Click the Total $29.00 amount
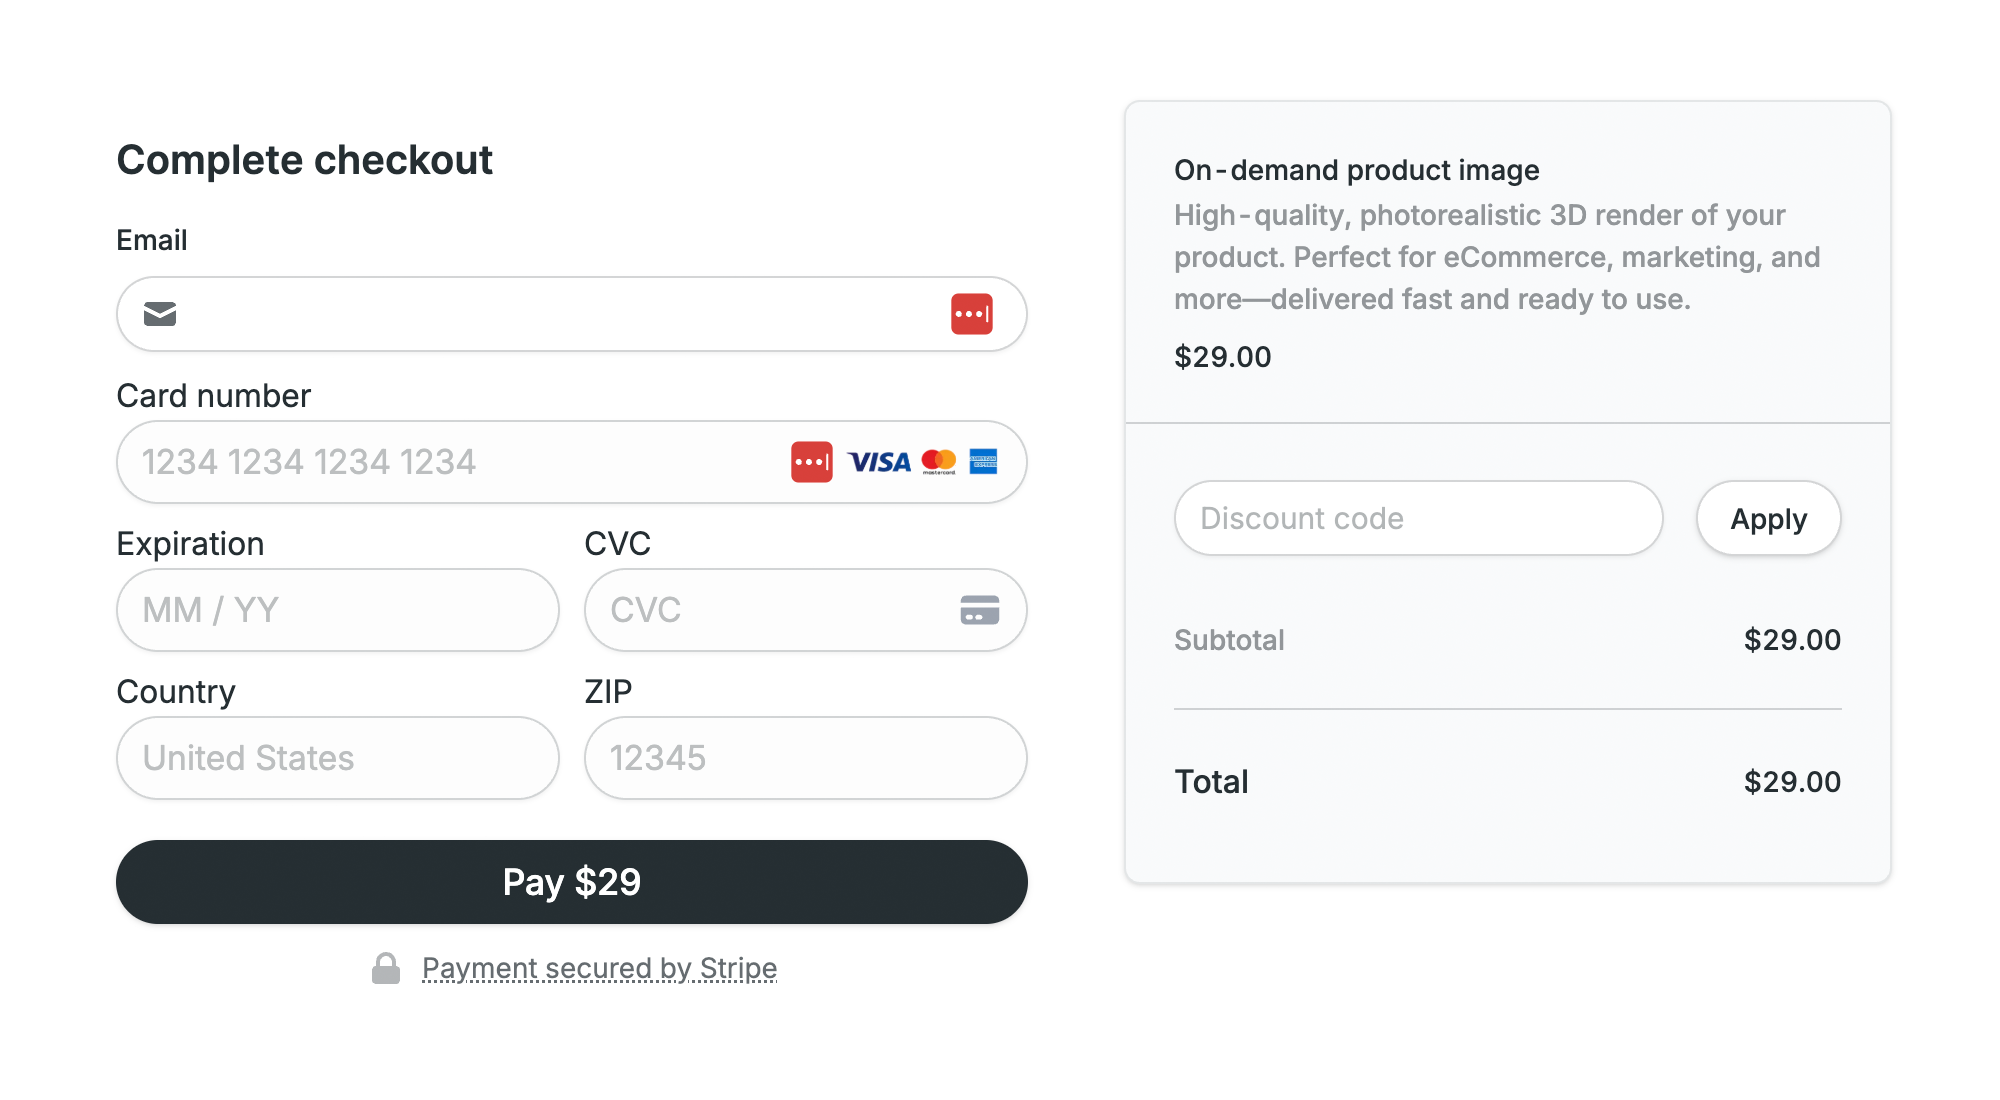The height and width of the screenshot is (1100, 2000). tap(1792, 782)
